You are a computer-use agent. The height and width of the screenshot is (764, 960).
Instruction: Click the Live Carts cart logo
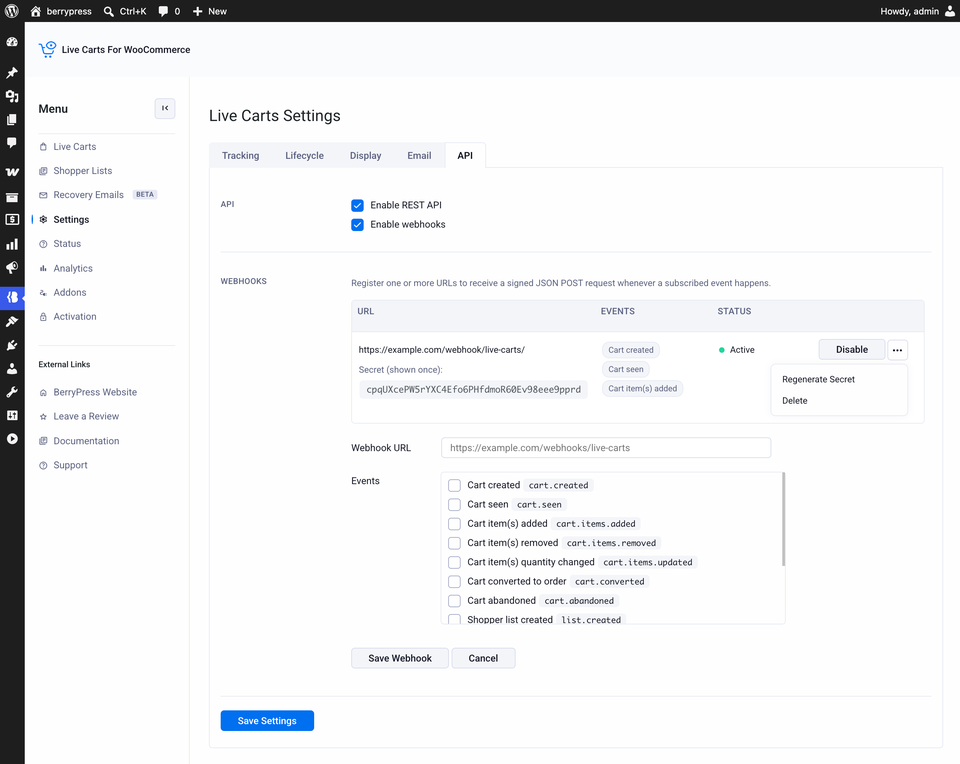47,50
